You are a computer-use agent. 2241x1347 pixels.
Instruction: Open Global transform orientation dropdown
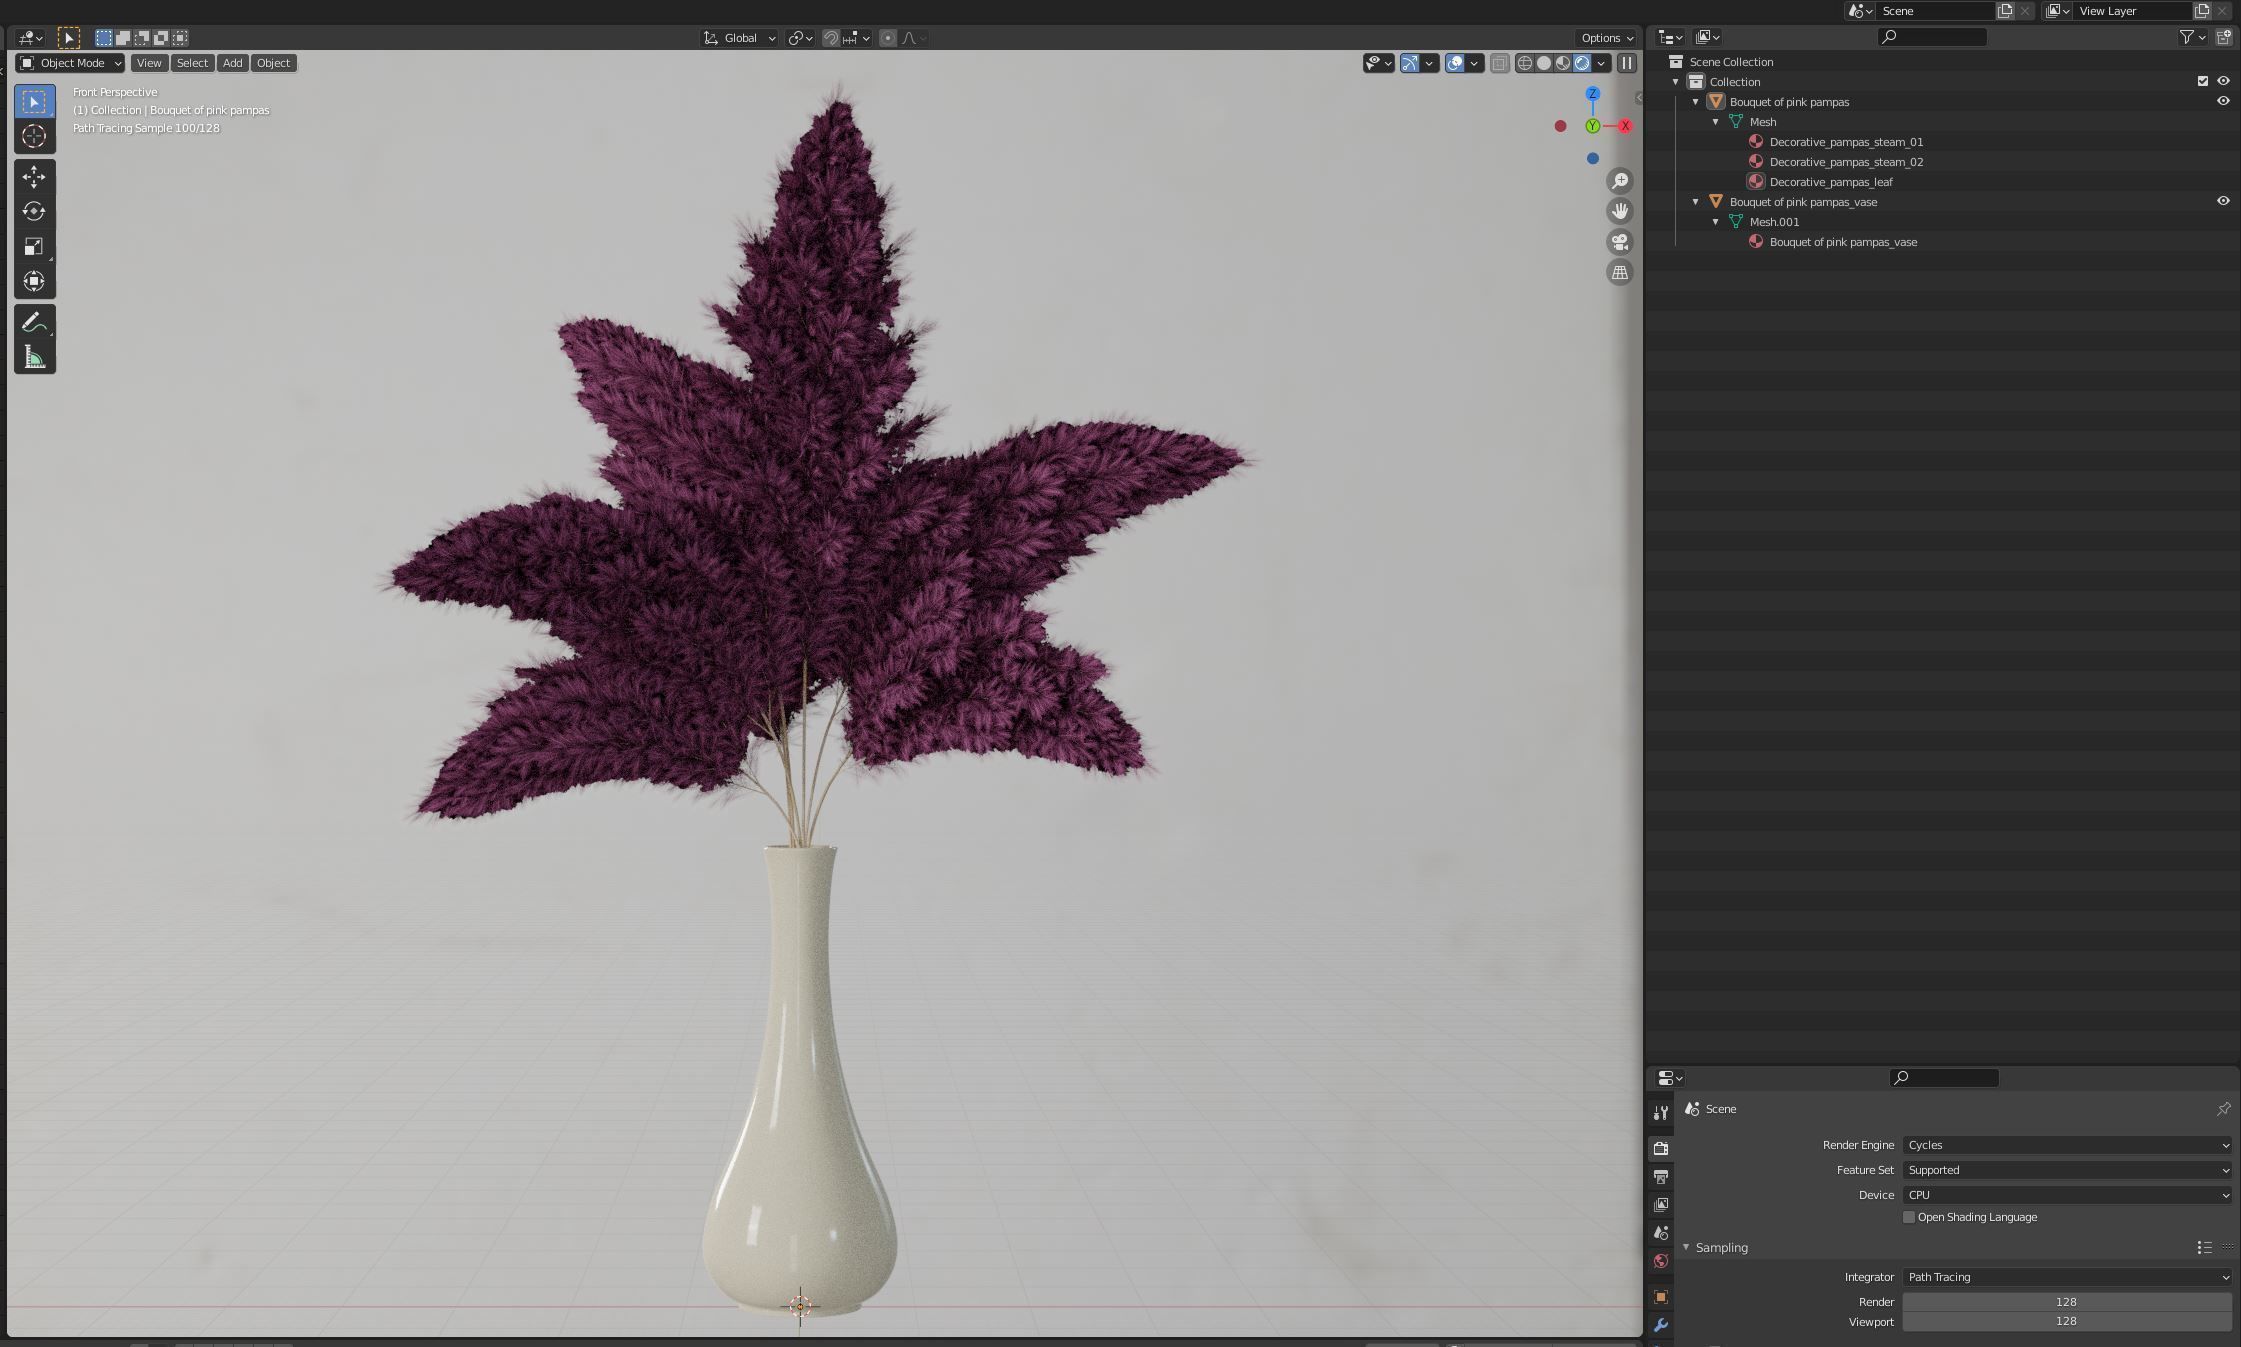click(739, 38)
